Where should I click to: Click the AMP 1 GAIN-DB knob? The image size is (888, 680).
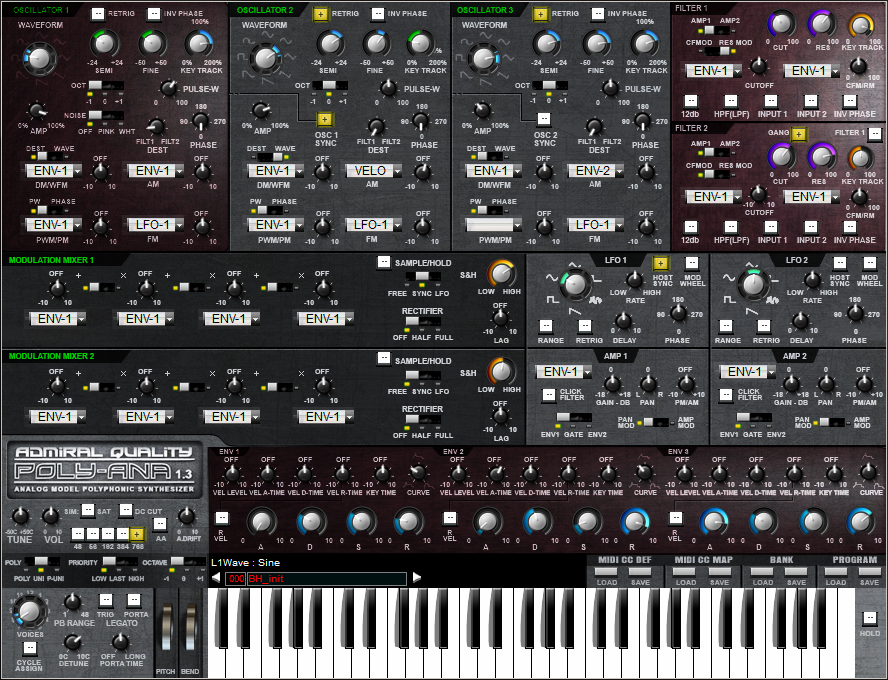pyautogui.click(x=612, y=384)
